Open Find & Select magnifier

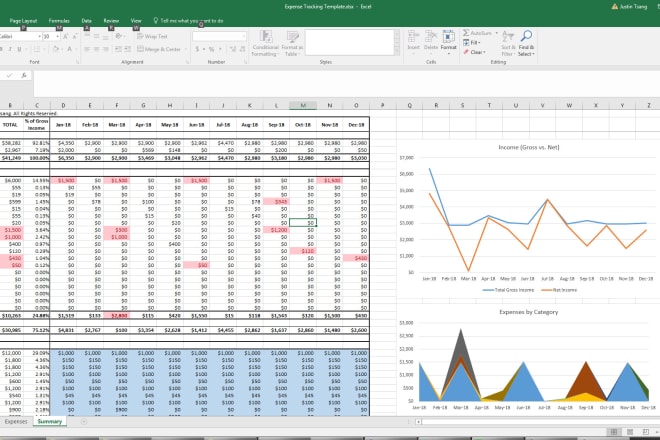coord(526,43)
